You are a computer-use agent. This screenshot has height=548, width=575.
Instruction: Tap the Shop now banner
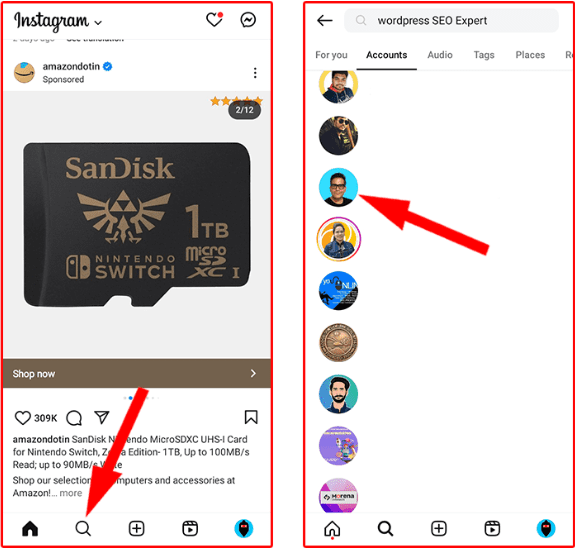click(137, 373)
